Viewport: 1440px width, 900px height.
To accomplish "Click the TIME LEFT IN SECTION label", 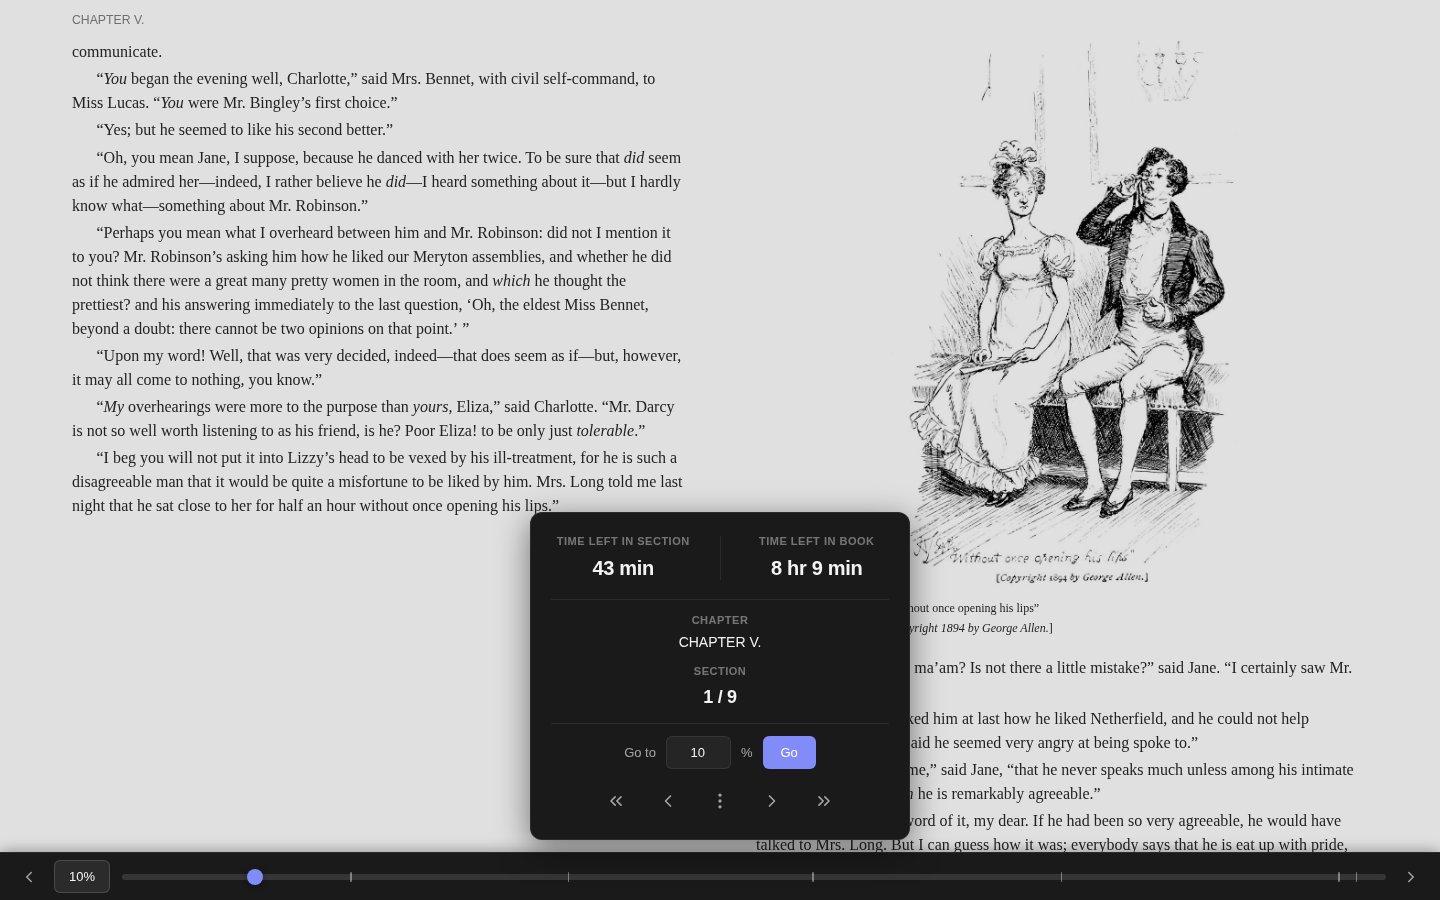I will click(623, 541).
